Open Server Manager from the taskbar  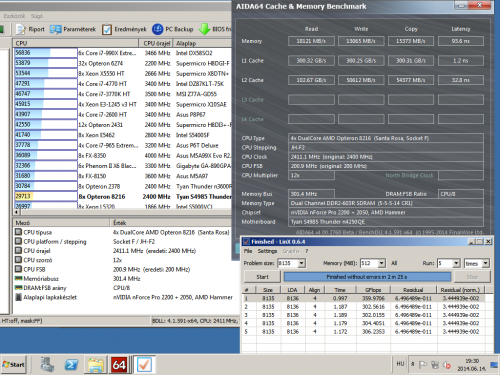coord(47,365)
